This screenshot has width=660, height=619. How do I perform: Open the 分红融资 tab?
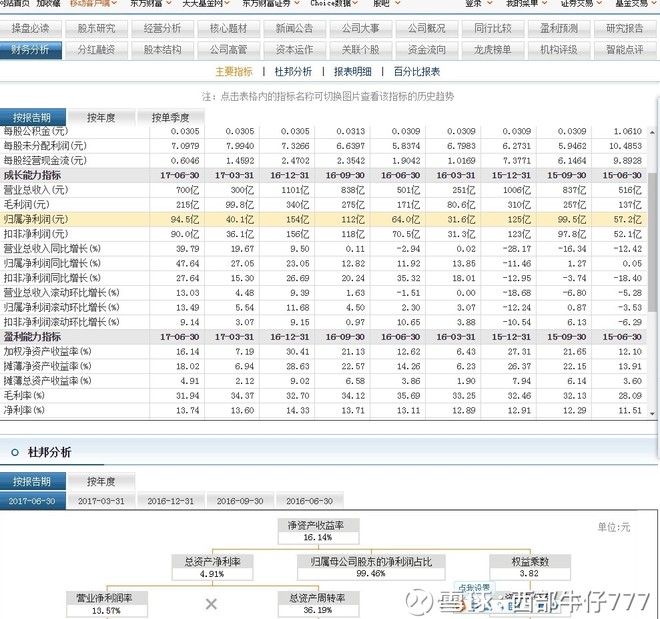click(96, 50)
